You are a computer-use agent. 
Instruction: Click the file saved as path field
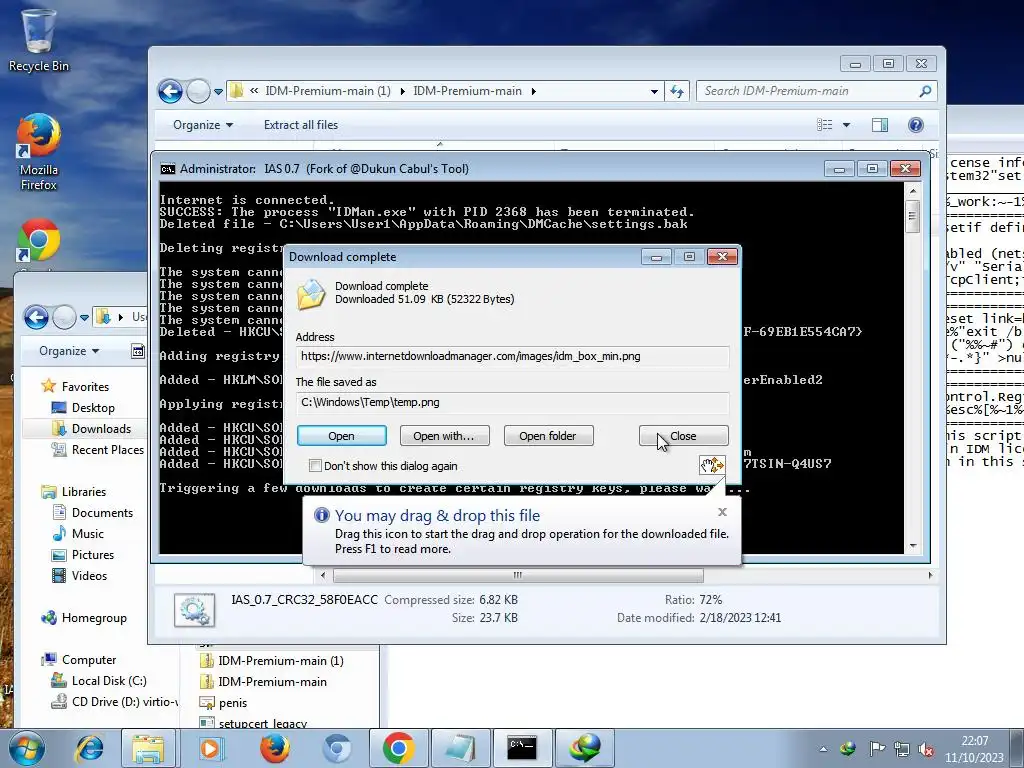pyautogui.click(x=512, y=402)
